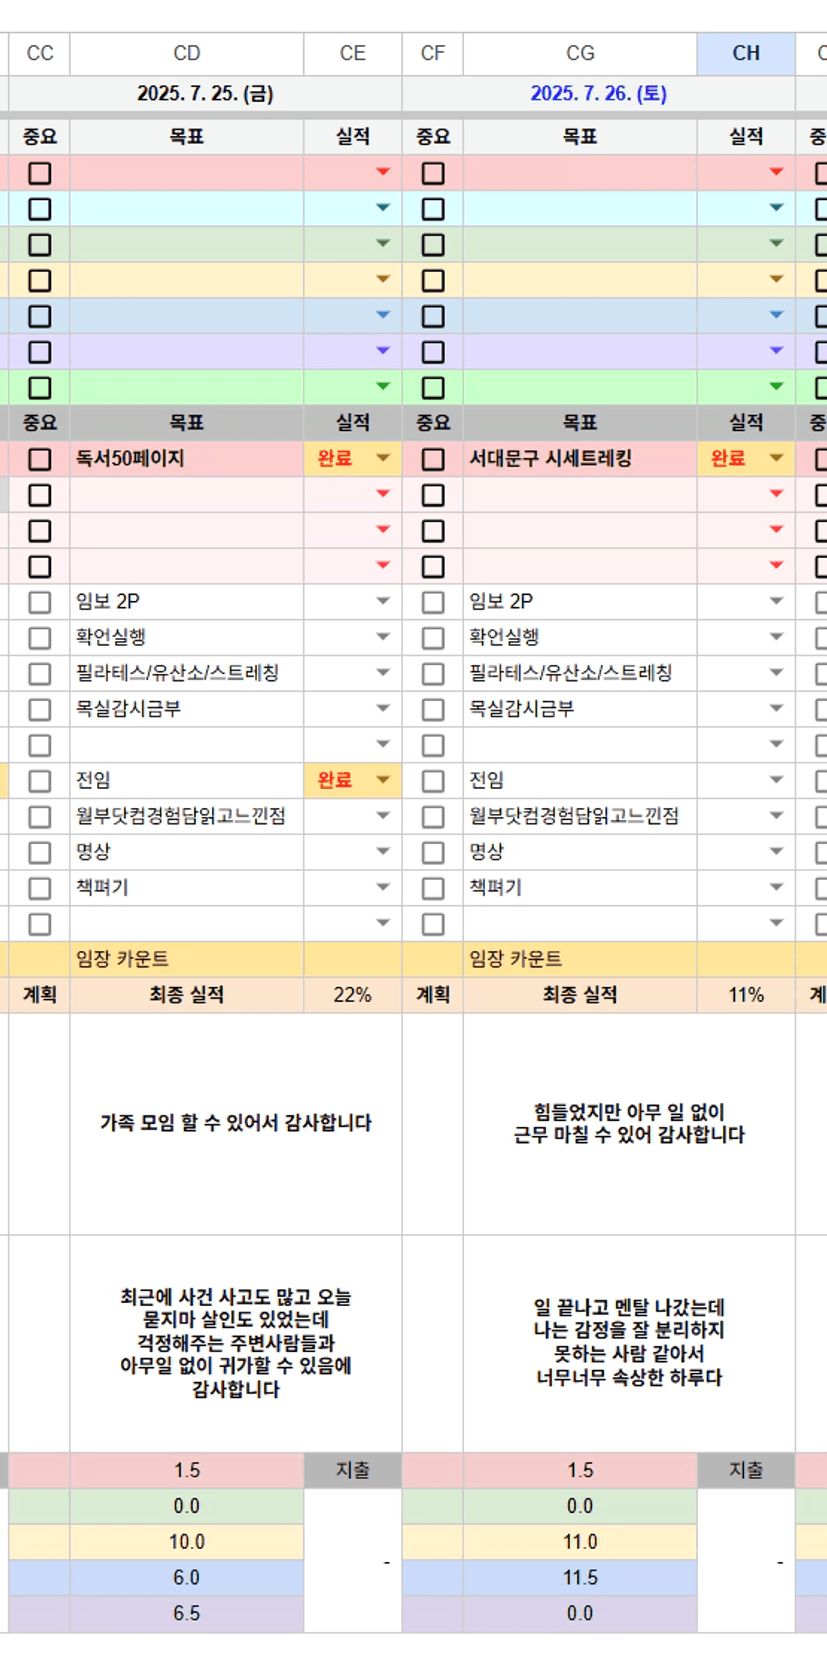The image size is (827, 1673).
Task: Check the 책펴기 box under July 26
Action: 433,888
